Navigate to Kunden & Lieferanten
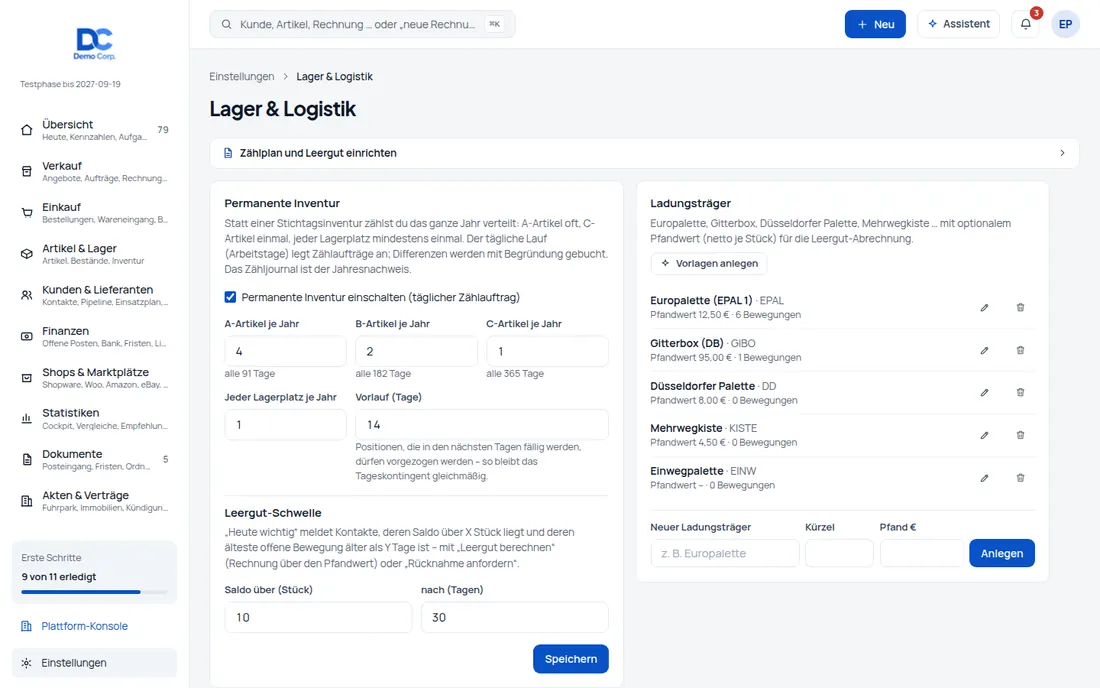 (x=95, y=295)
